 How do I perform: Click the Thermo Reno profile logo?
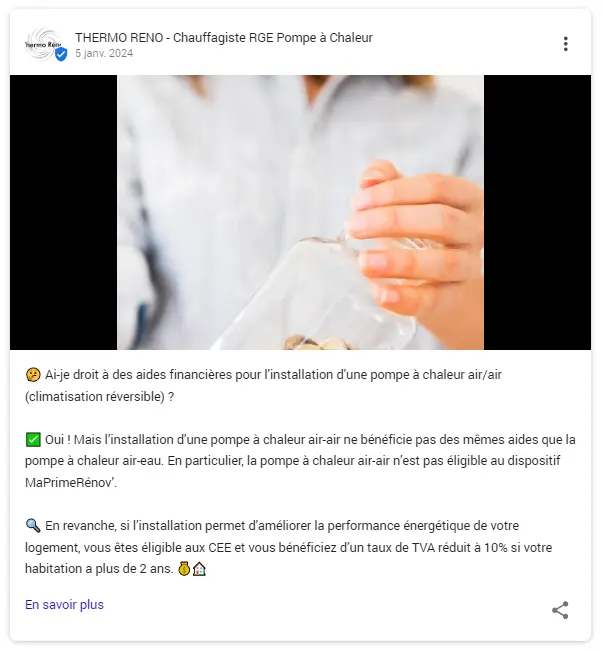(43, 44)
